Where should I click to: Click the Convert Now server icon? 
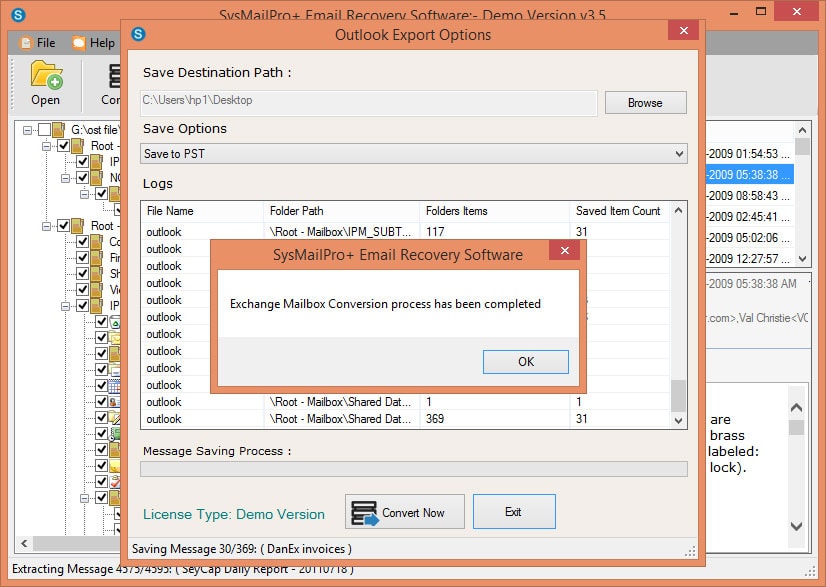(365, 513)
